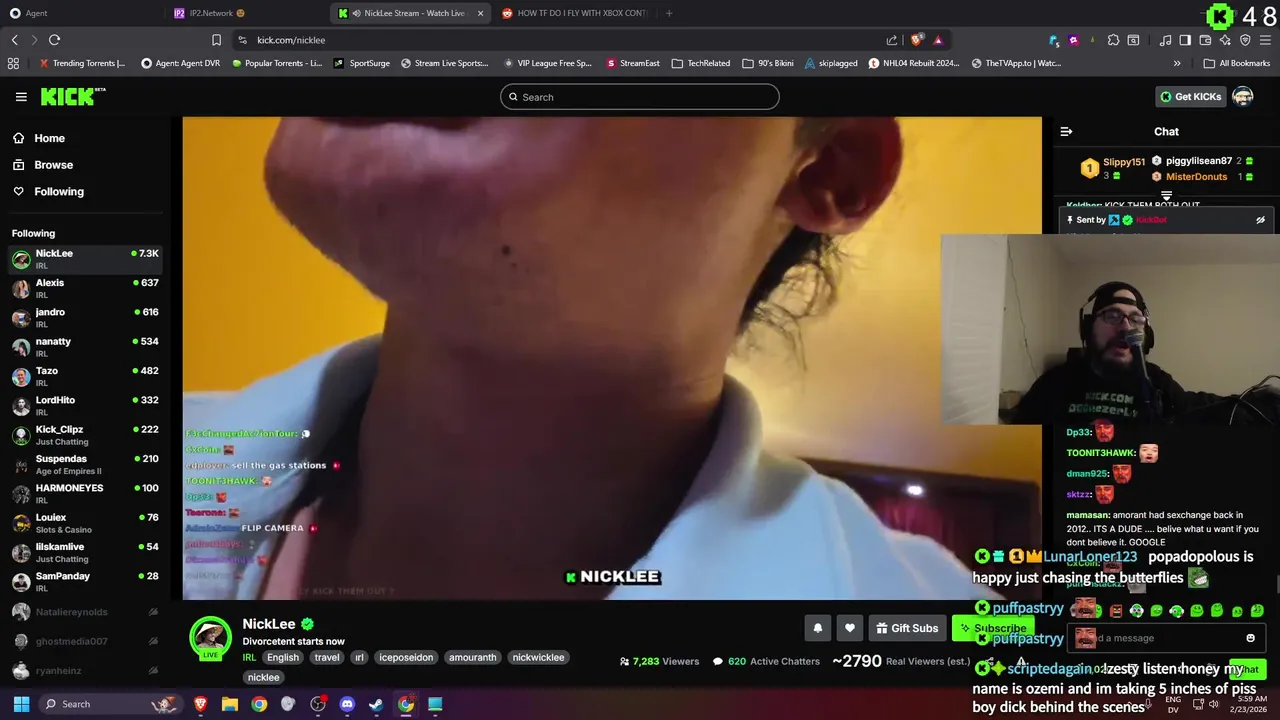This screenshot has width=1280, height=720.
Task: Open the user profile avatar menu
Action: (x=1243, y=97)
